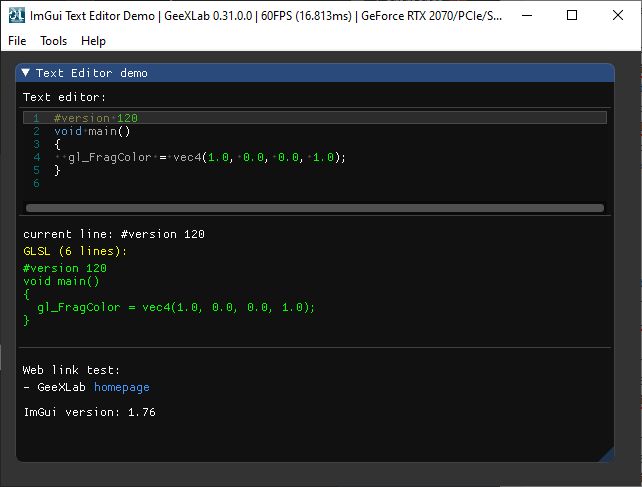
Task: Click the 'current line: #version 120' text
Action: [114, 234]
